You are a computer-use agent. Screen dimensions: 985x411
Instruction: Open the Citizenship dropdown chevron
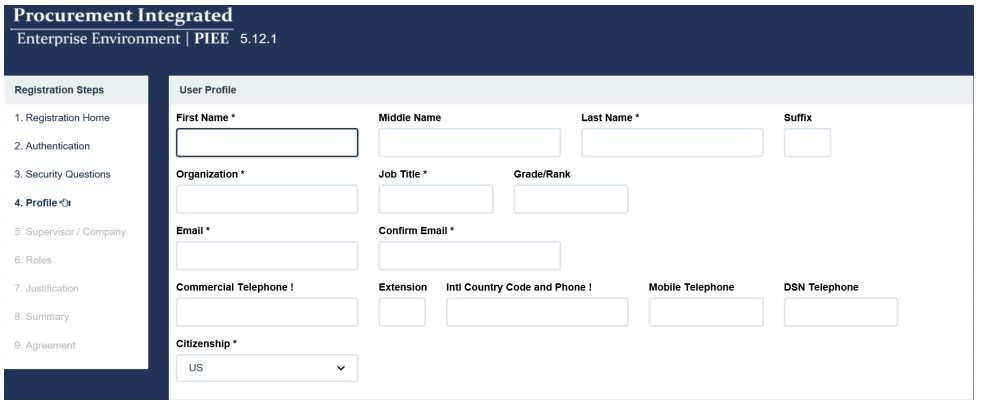click(x=341, y=368)
